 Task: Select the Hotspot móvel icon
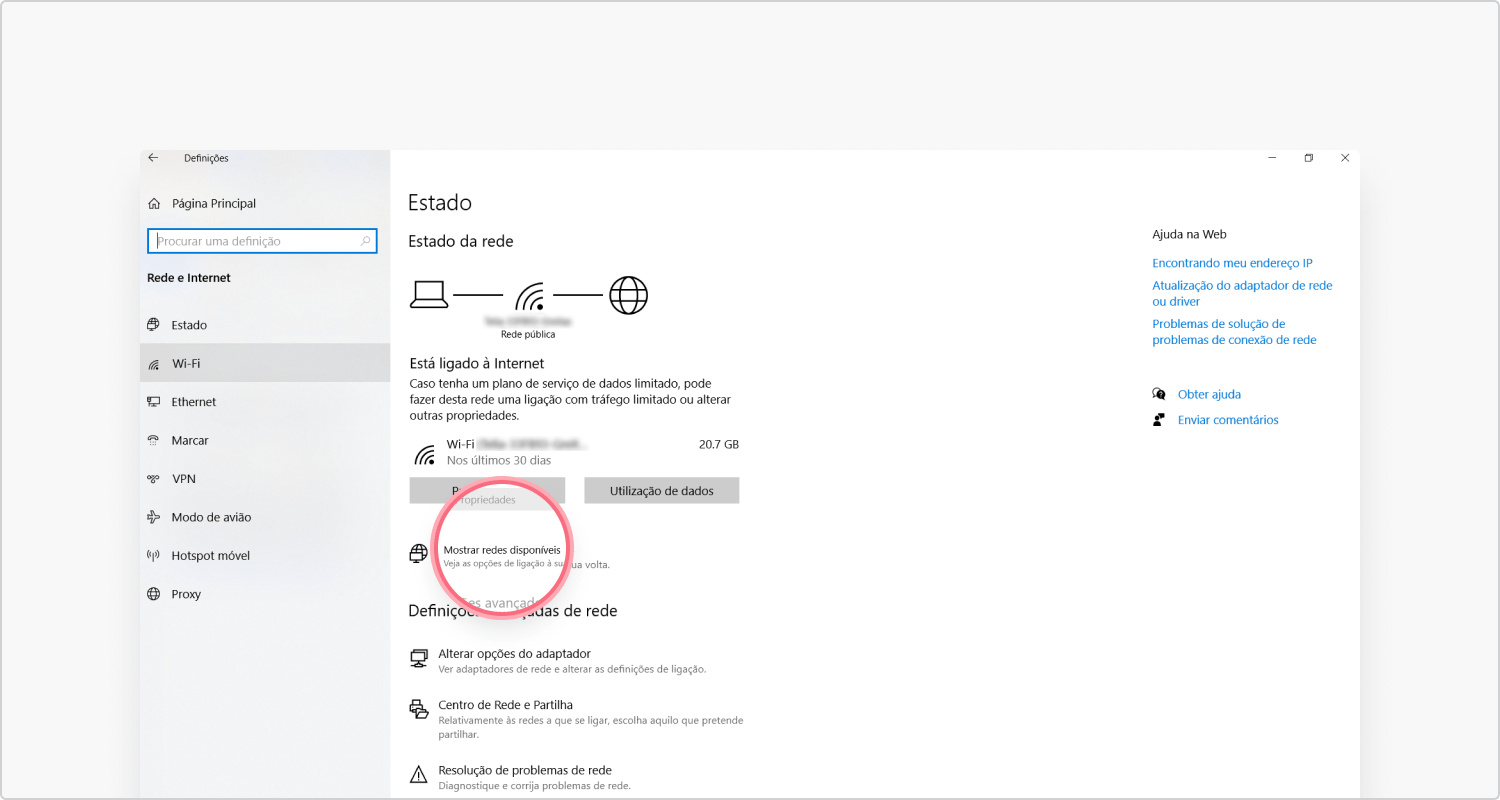153,556
